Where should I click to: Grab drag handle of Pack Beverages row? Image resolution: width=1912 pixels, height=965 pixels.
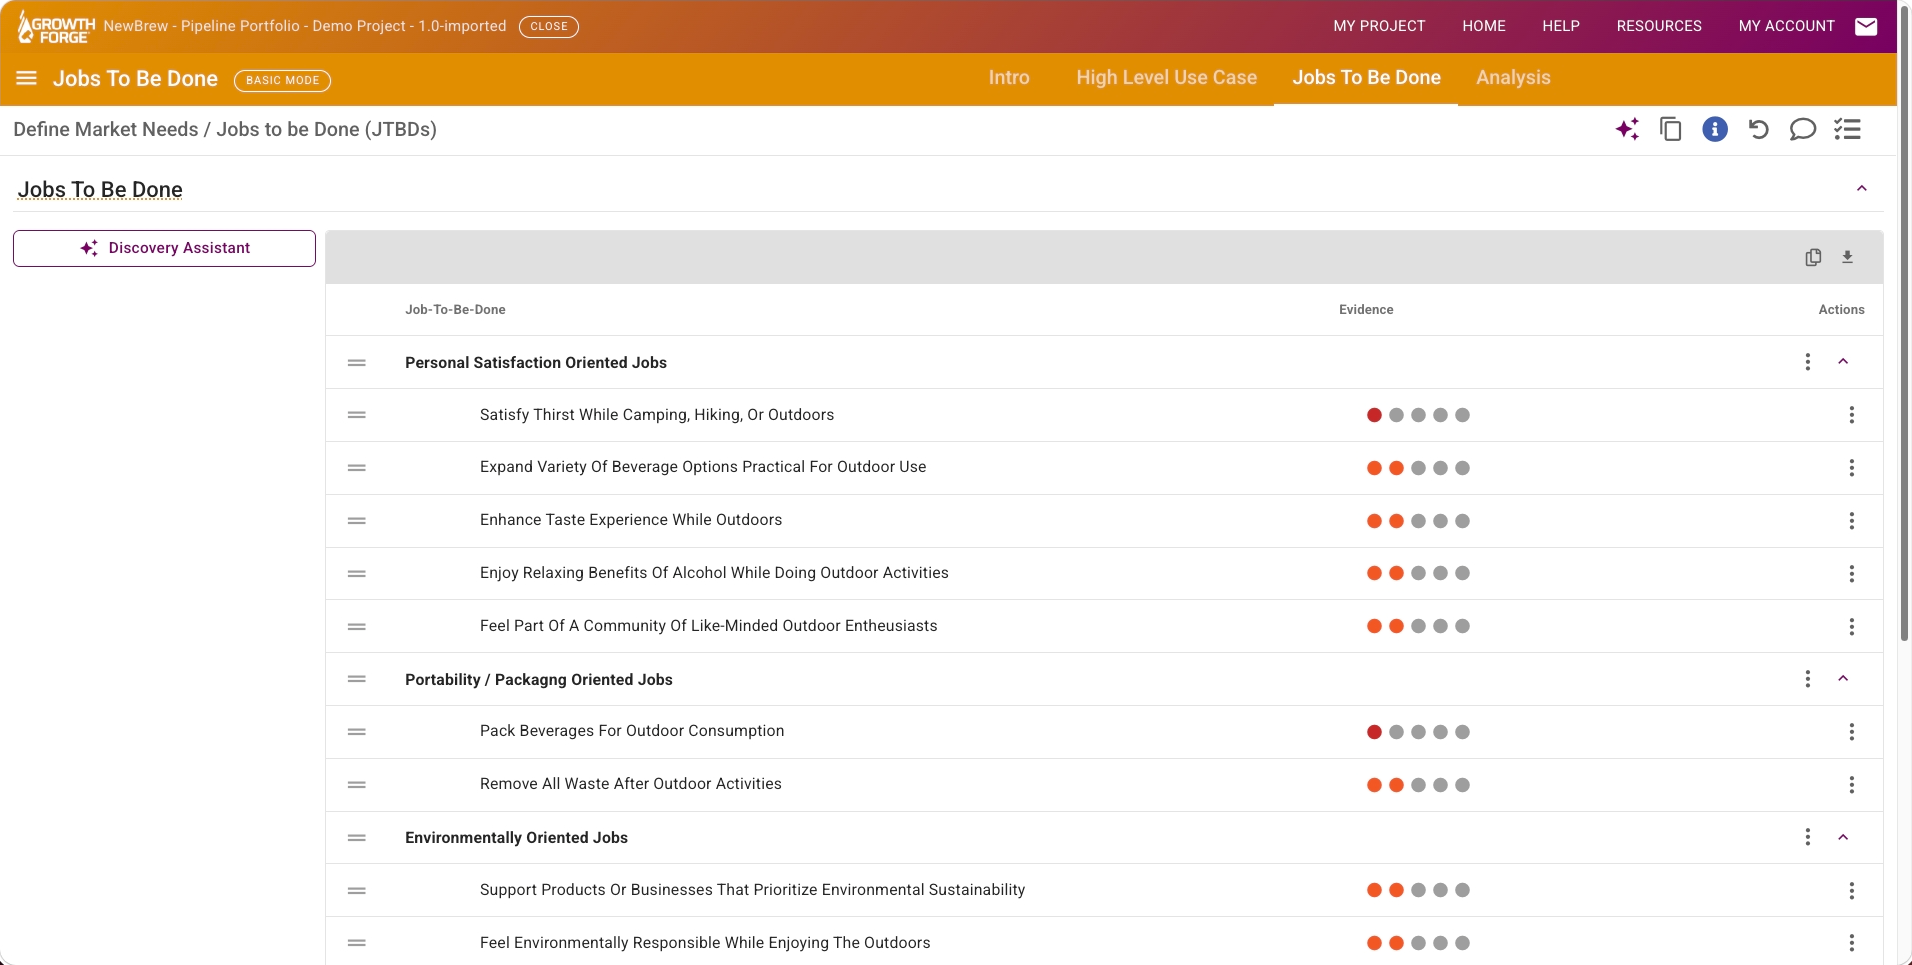[x=356, y=732]
